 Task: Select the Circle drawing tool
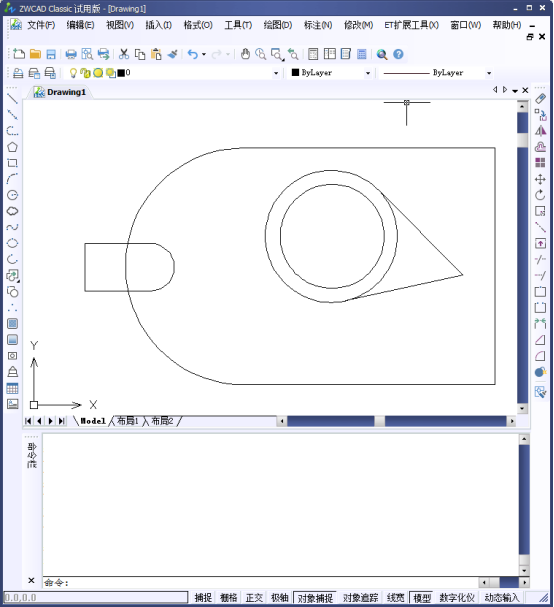[x=12, y=195]
